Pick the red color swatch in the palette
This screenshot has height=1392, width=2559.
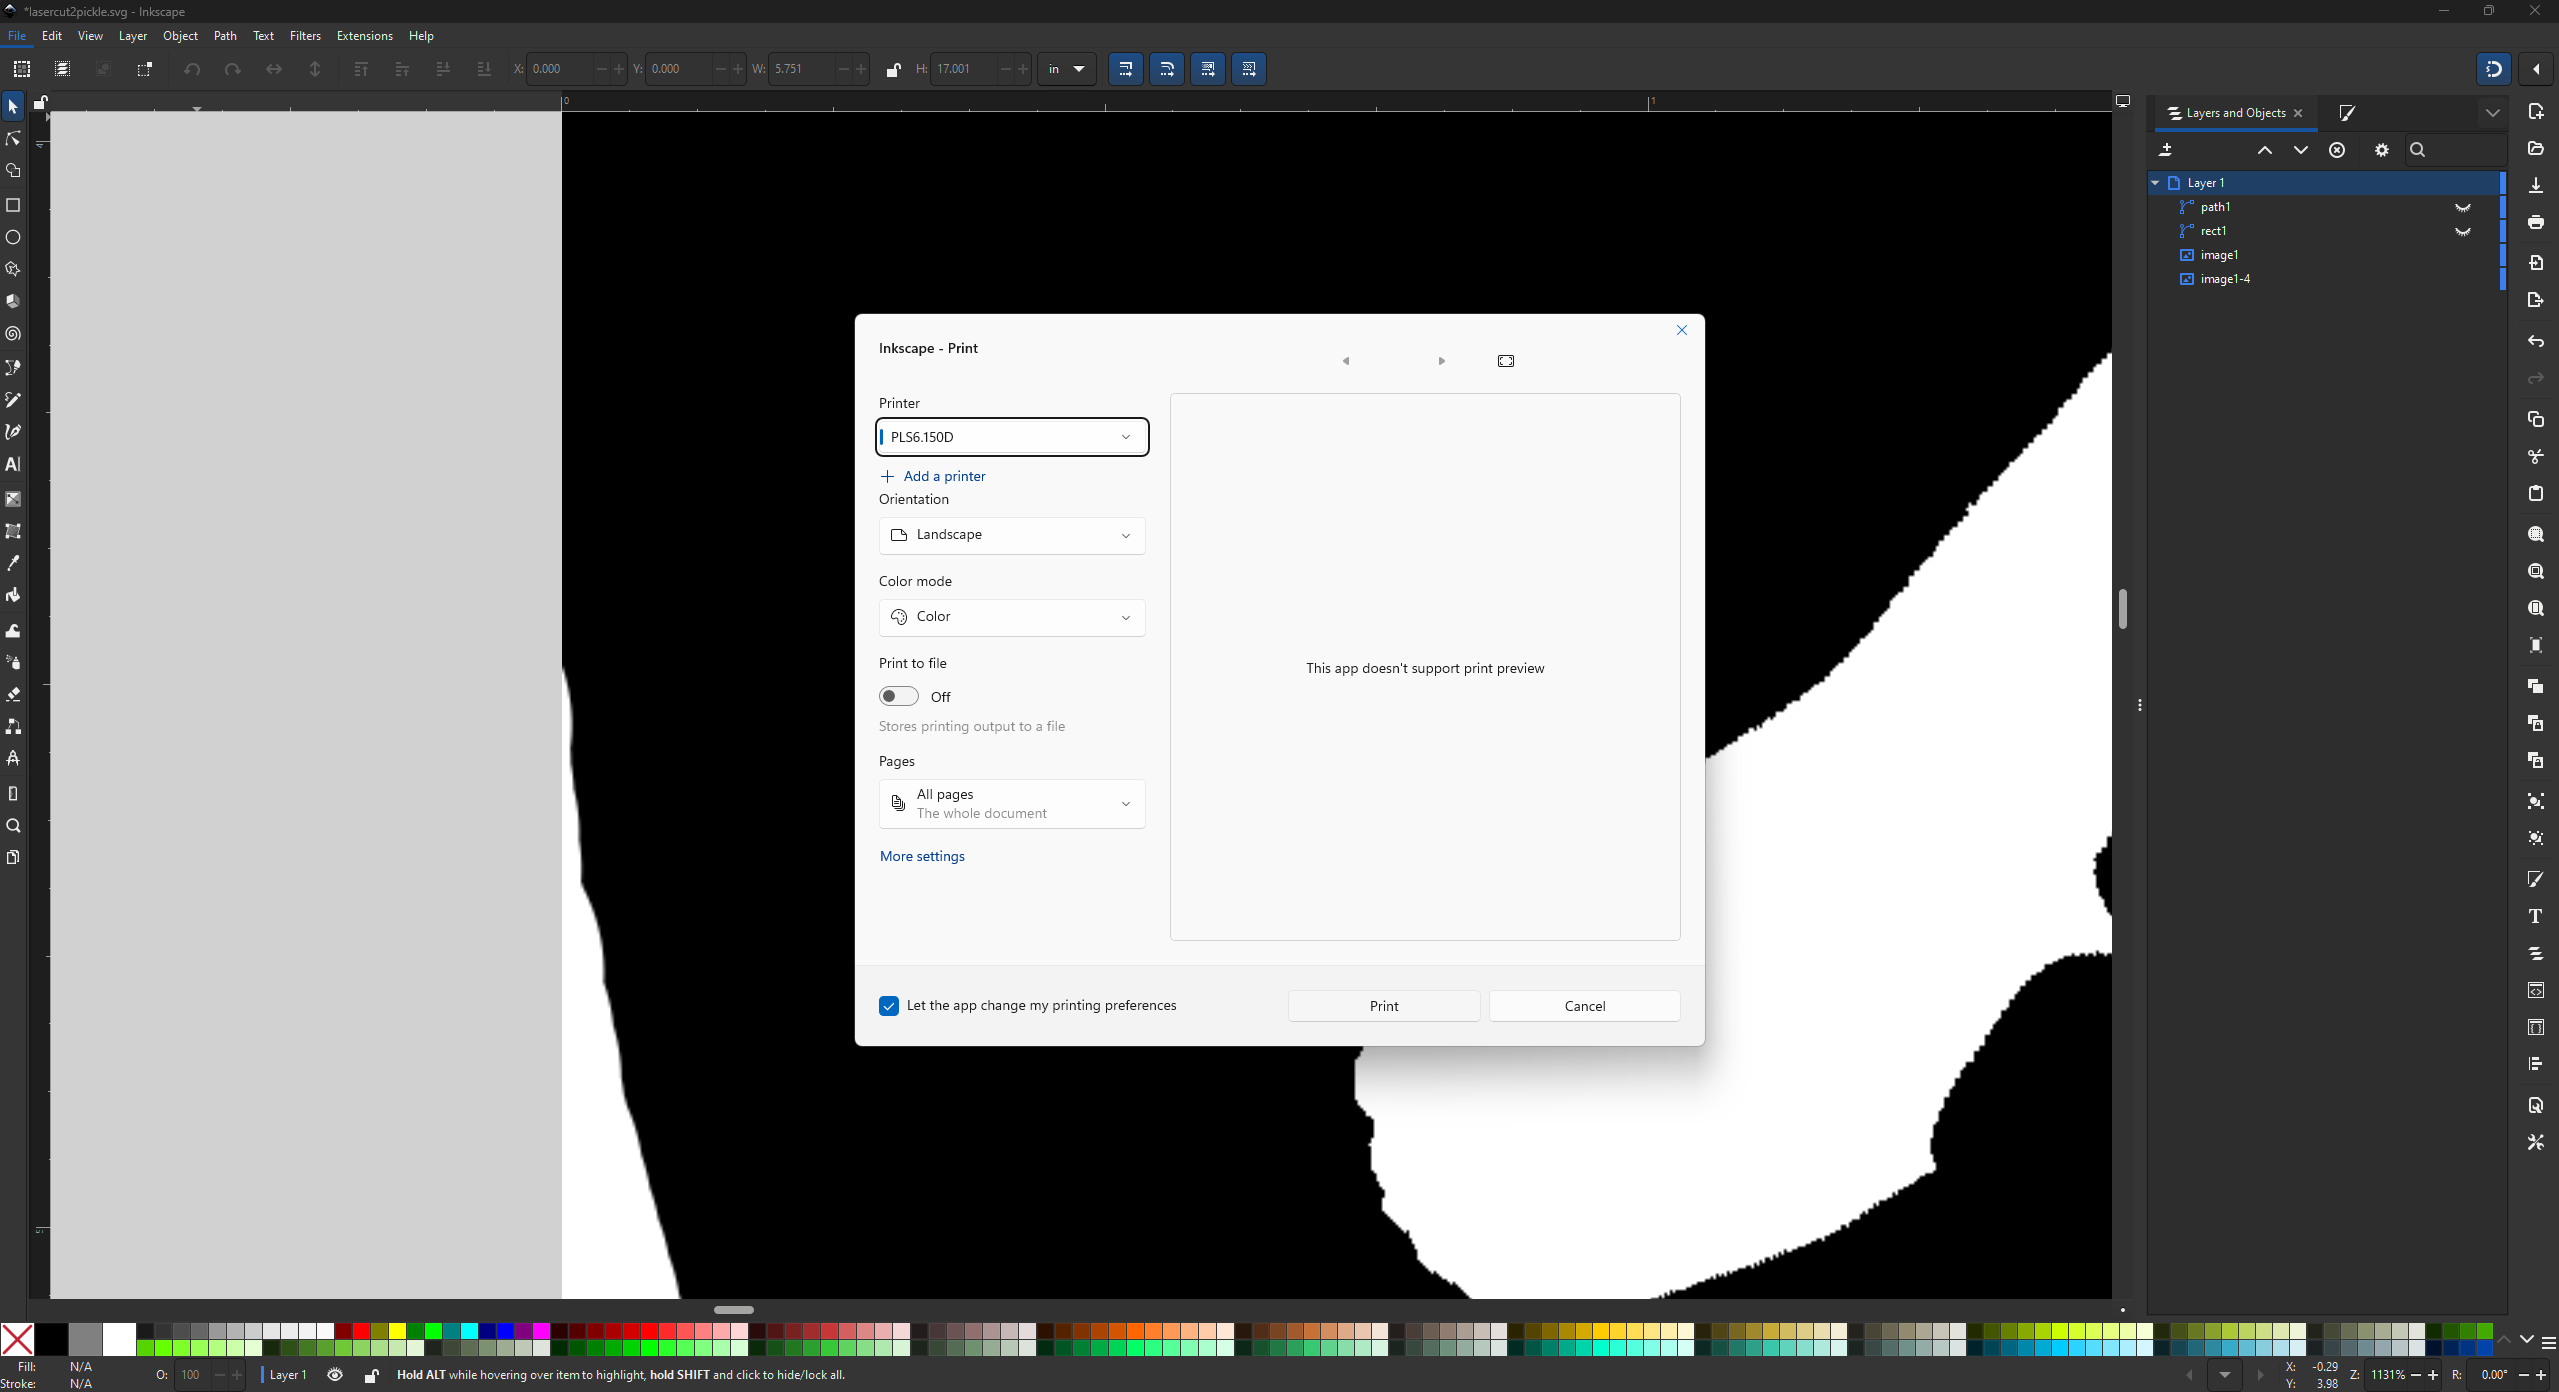tap(361, 1331)
